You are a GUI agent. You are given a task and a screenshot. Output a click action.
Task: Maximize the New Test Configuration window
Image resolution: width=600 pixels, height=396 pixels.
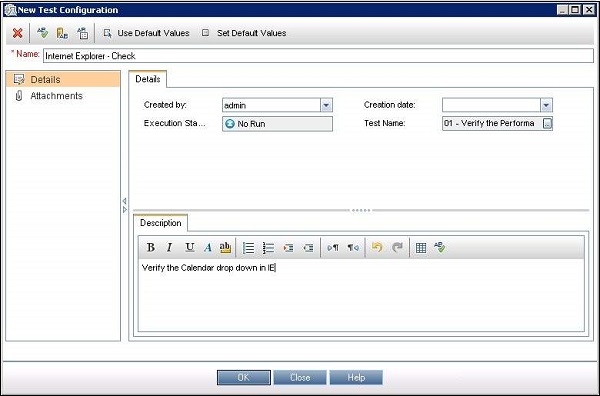(575, 10)
